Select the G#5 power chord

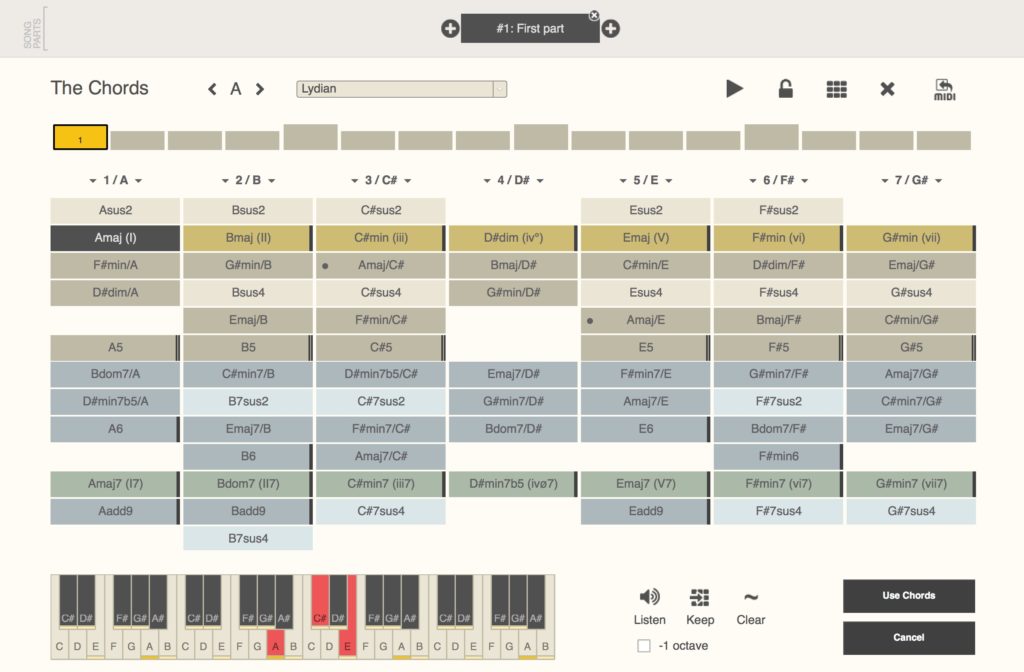(x=911, y=347)
